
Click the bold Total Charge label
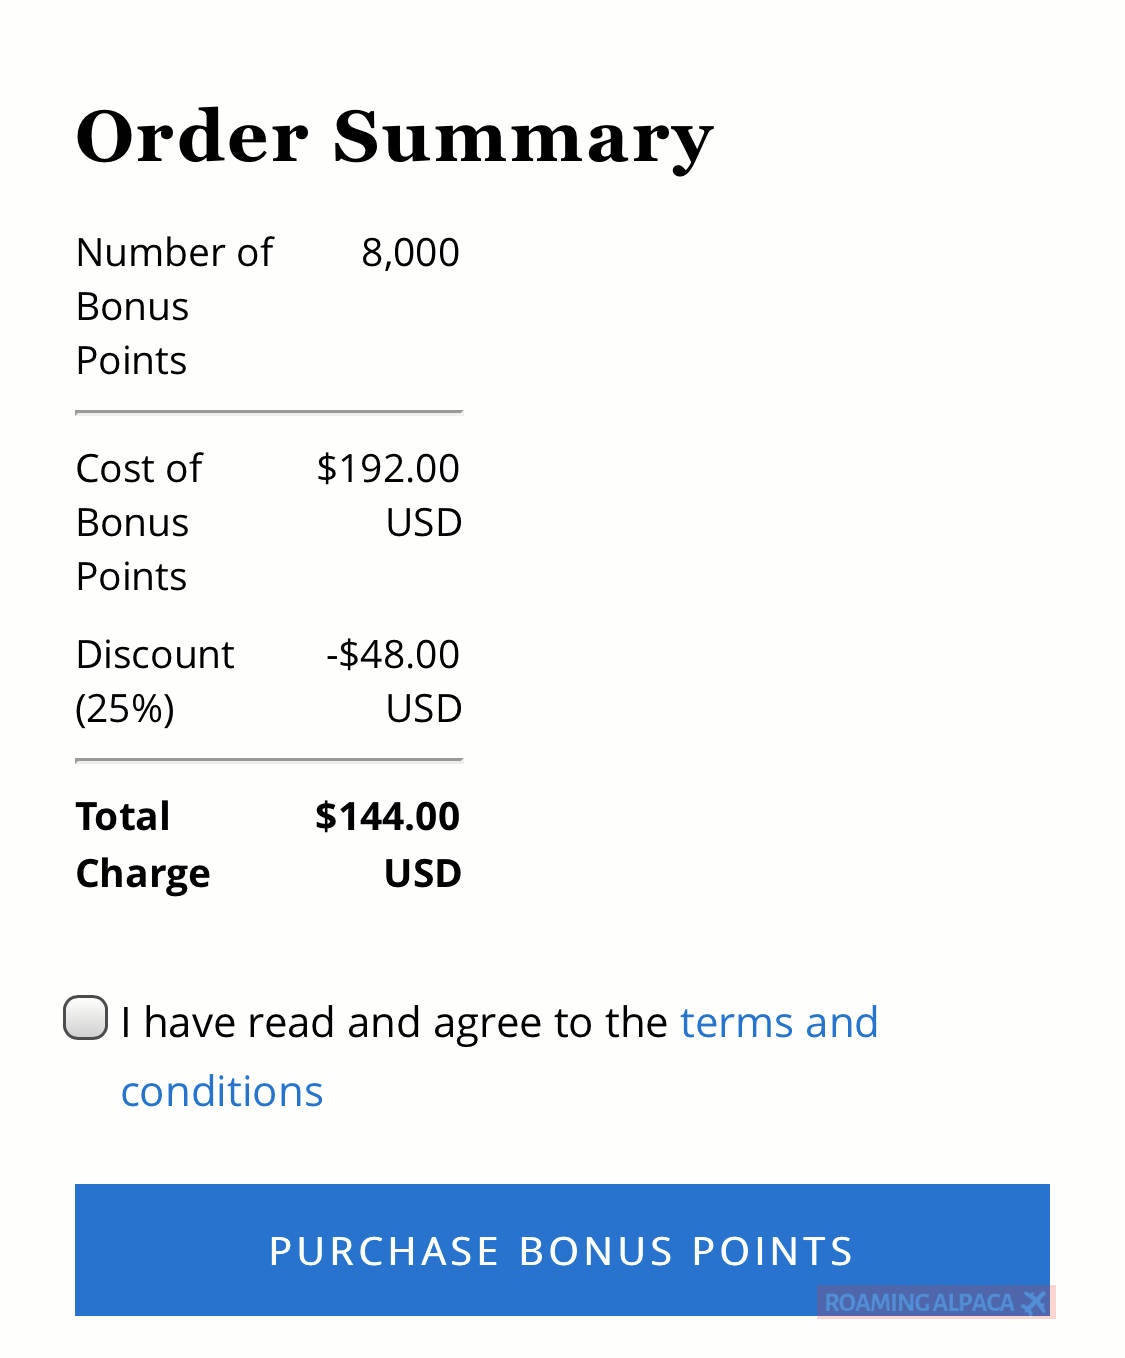tap(143, 844)
